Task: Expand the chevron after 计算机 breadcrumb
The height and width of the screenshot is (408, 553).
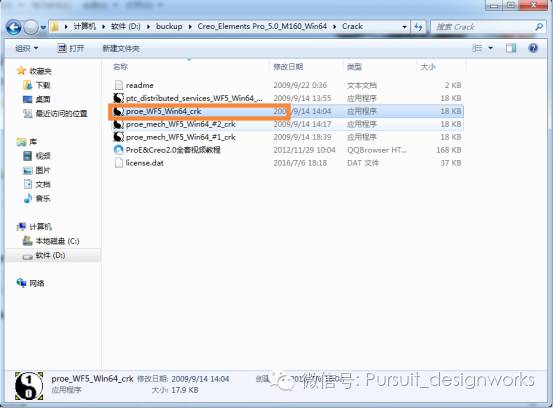Action: click(x=103, y=27)
